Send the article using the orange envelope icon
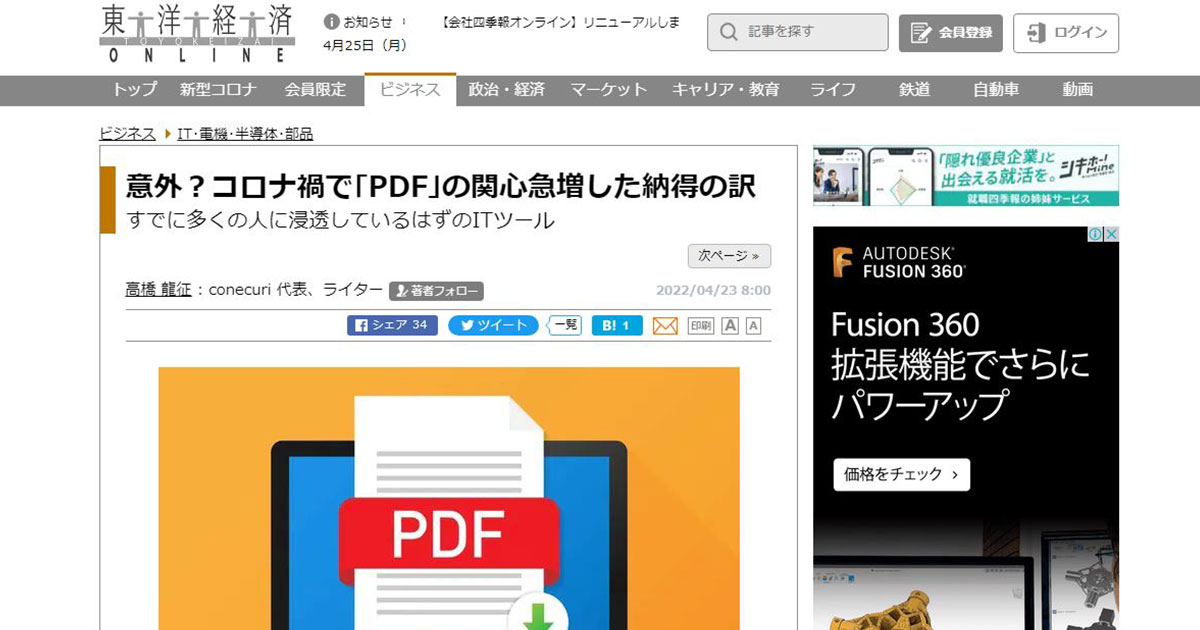1200x630 pixels. pyautogui.click(x=665, y=326)
